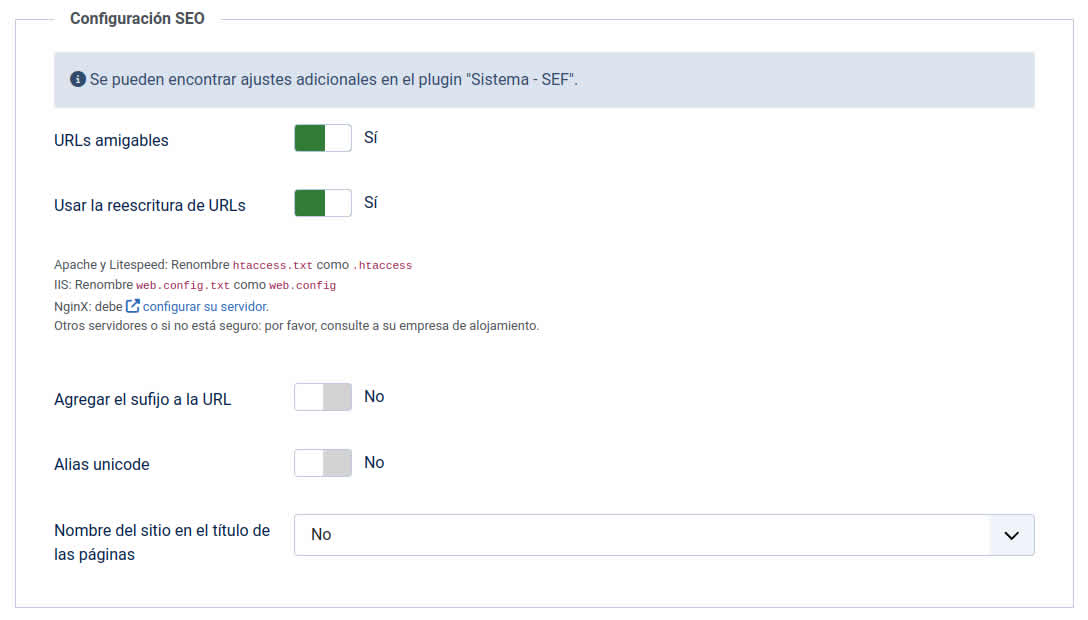Click the "Sí" text next to URLs amigables
The height and width of the screenshot is (620, 1088).
[x=371, y=137]
